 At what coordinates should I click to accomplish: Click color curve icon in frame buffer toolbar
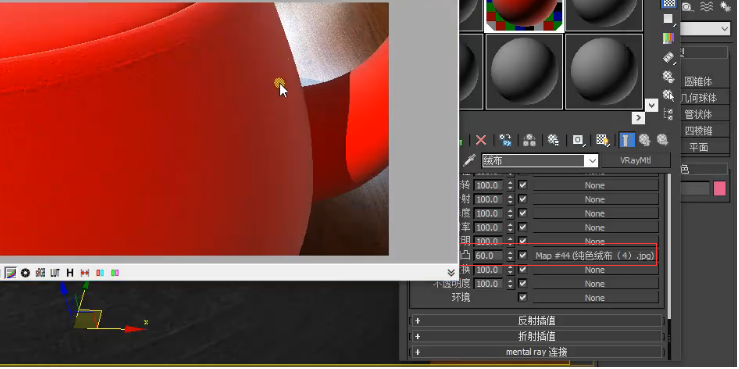(11, 272)
